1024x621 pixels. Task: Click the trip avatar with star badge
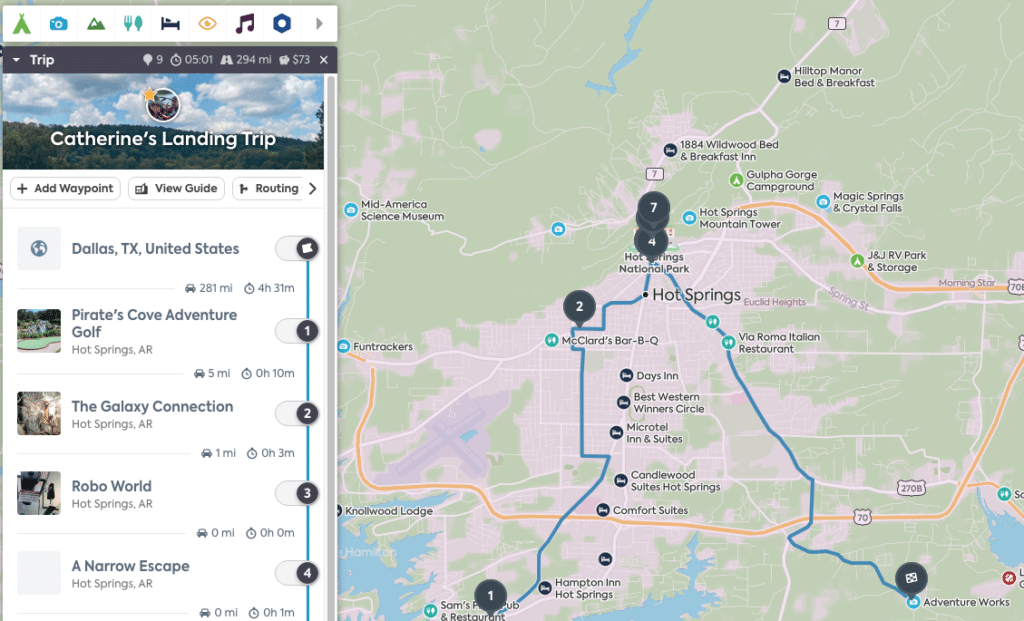coord(162,104)
